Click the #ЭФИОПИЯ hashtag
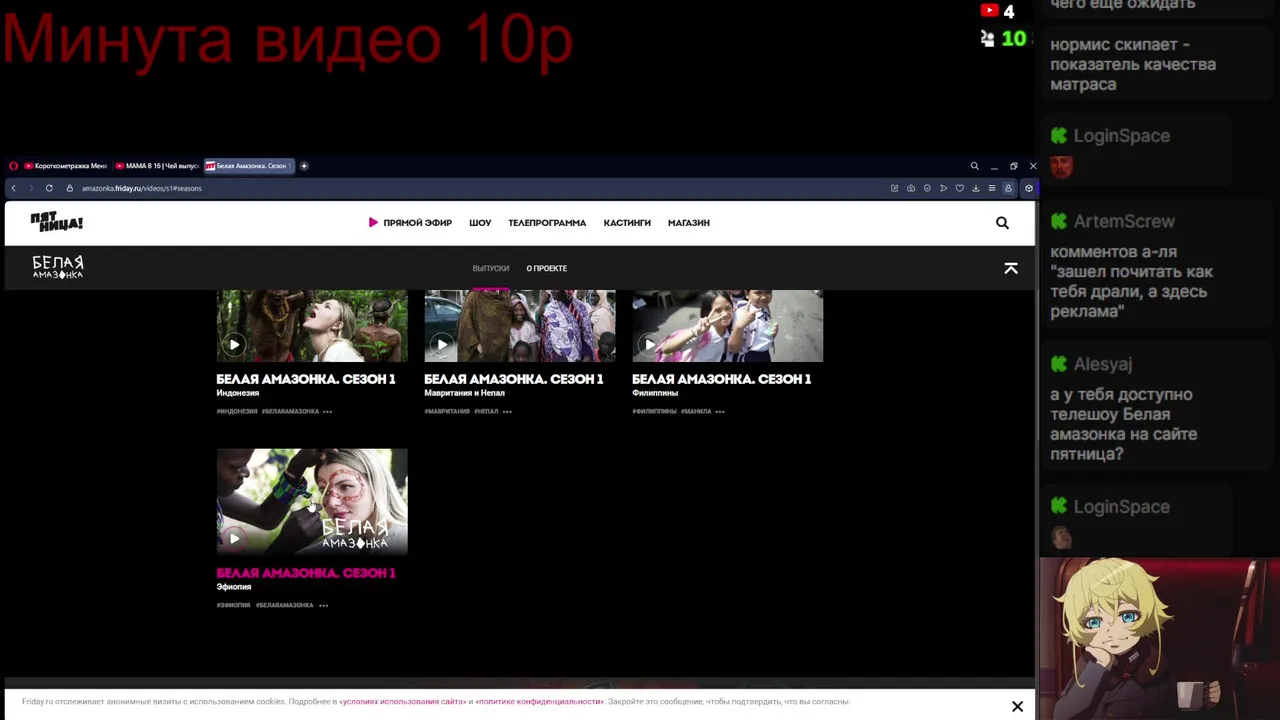Screen dimensions: 1280x720 pyautogui.click(x=233, y=605)
